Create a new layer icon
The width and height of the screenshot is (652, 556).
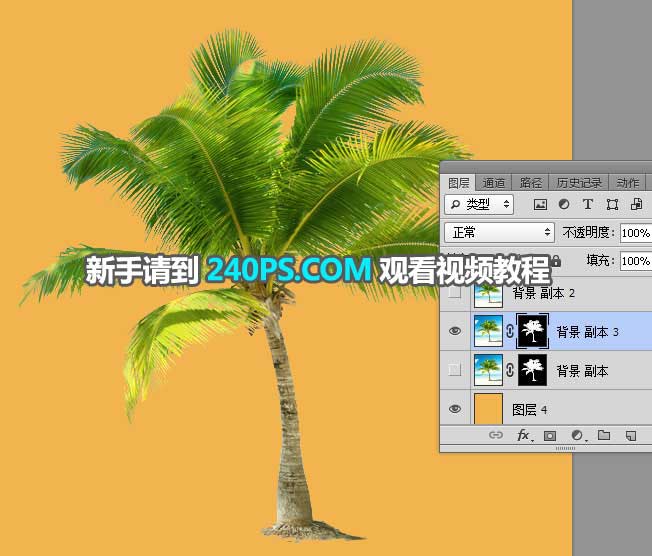pyautogui.click(x=631, y=435)
